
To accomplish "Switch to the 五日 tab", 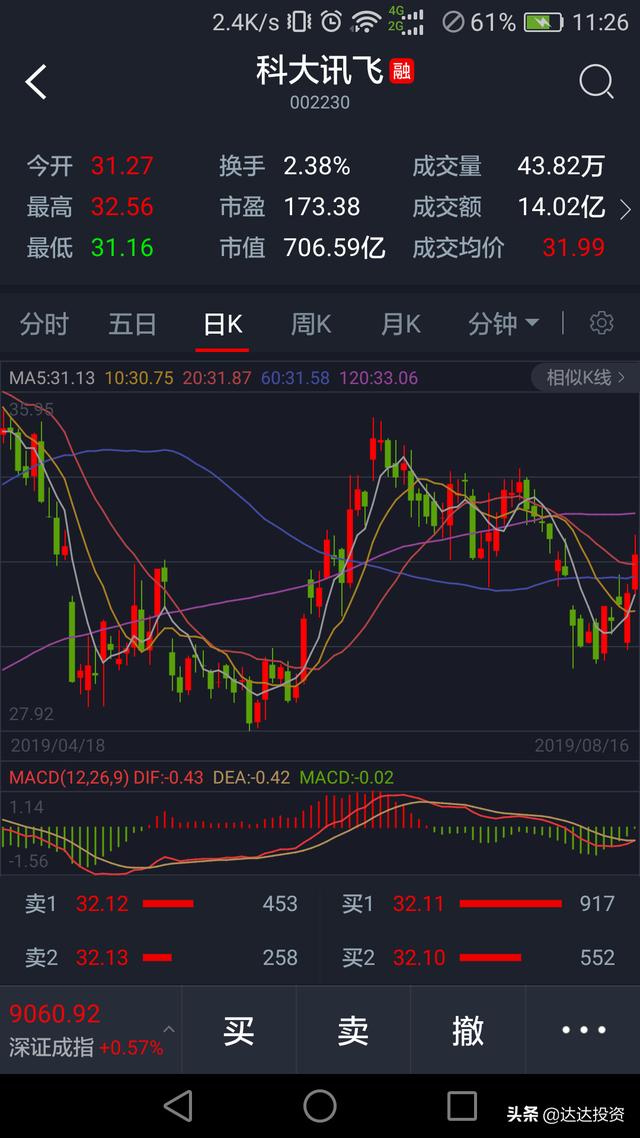I will [132, 324].
